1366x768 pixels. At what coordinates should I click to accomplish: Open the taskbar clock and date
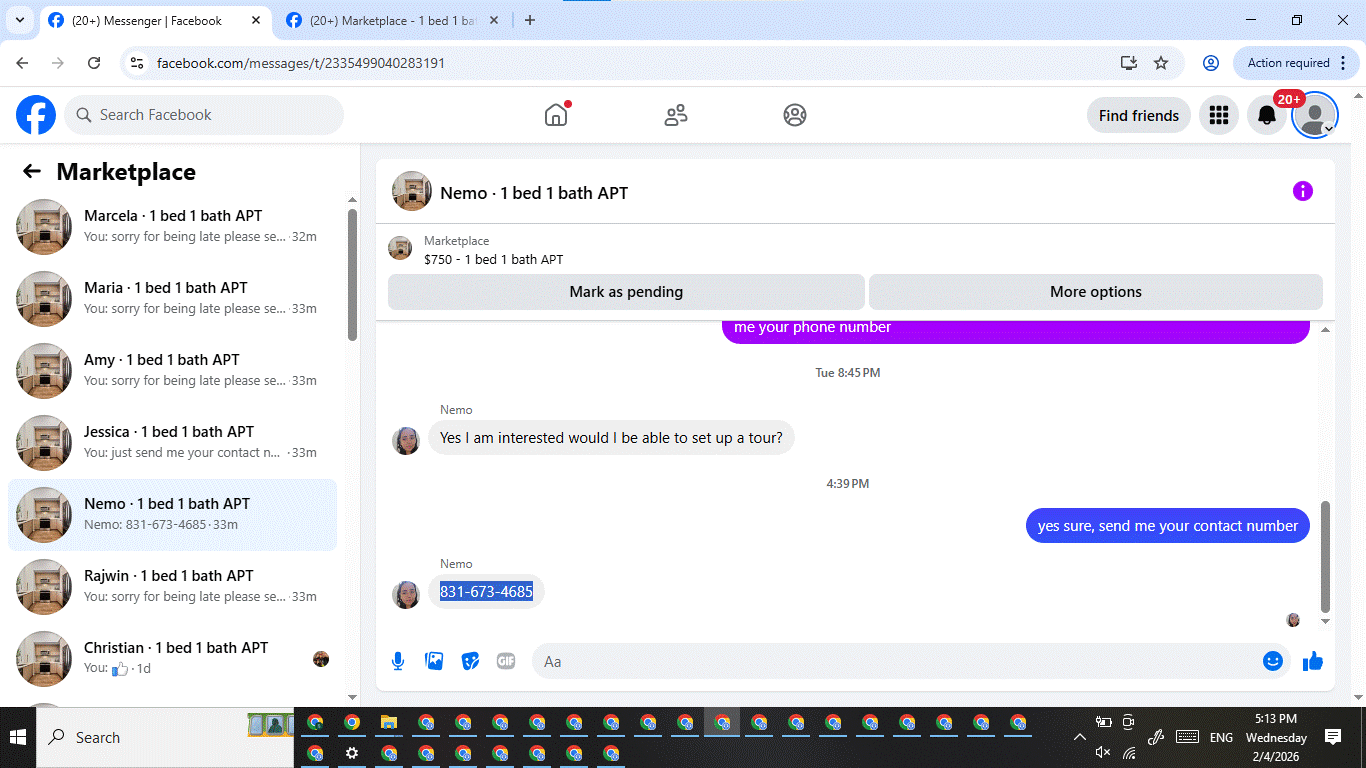point(1276,738)
